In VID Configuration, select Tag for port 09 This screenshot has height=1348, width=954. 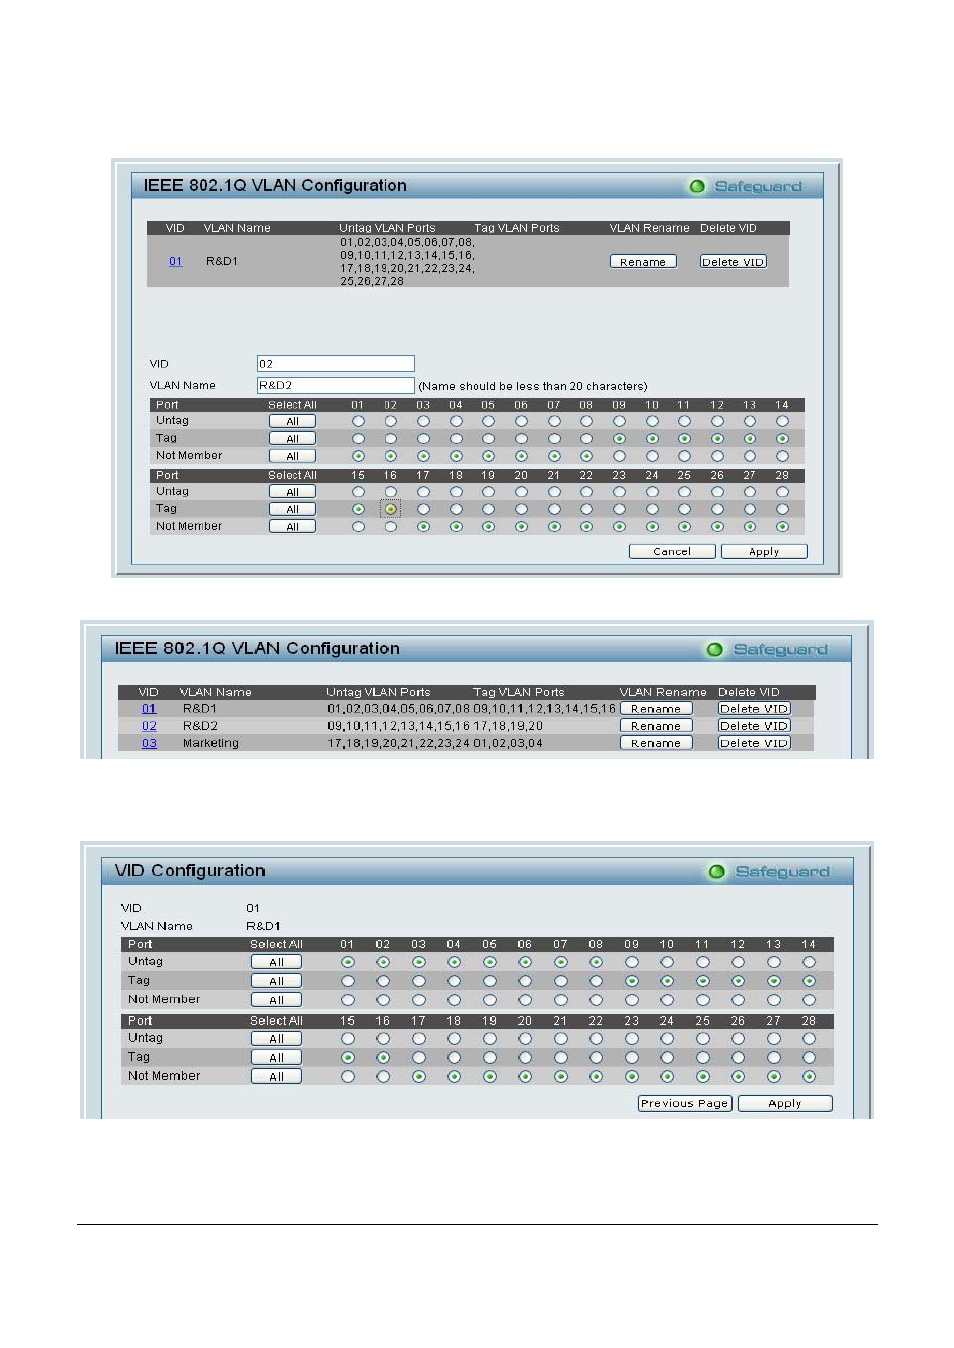pyautogui.click(x=631, y=981)
